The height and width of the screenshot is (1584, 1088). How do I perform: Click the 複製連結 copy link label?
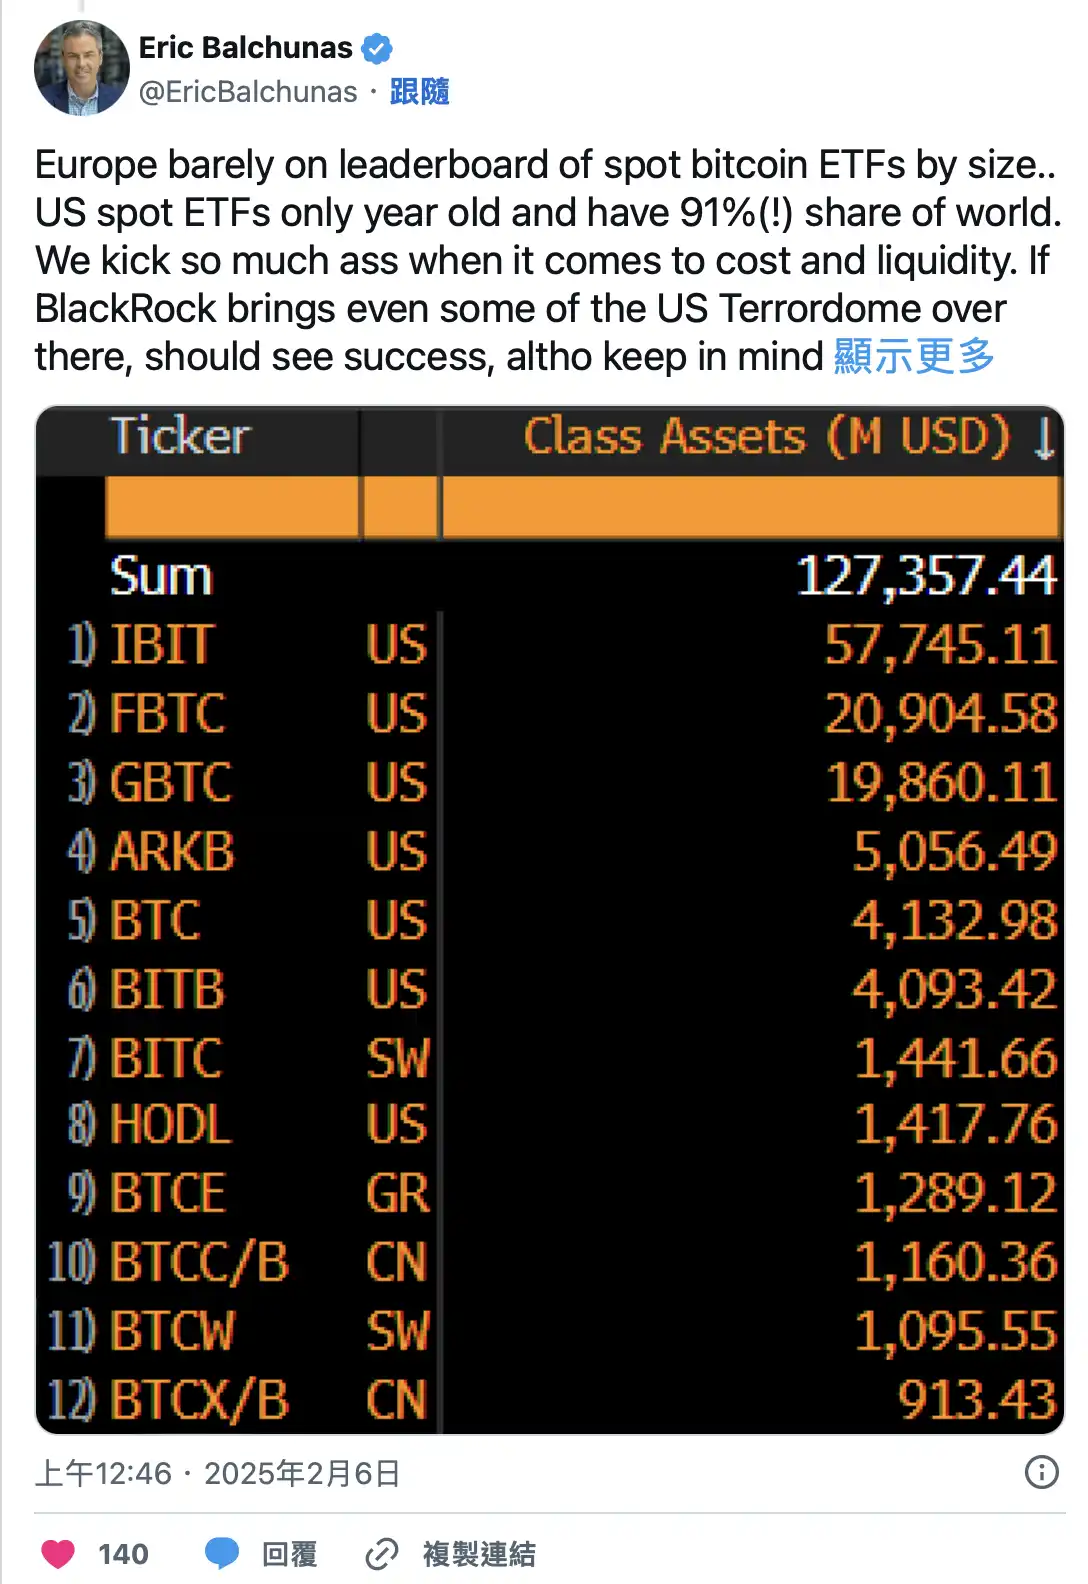pos(479,1554)
